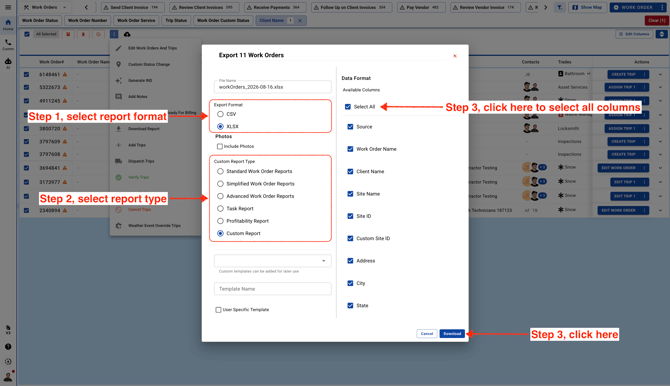
Task: Click the first red bulk action icon
Action: click(68, 34)
